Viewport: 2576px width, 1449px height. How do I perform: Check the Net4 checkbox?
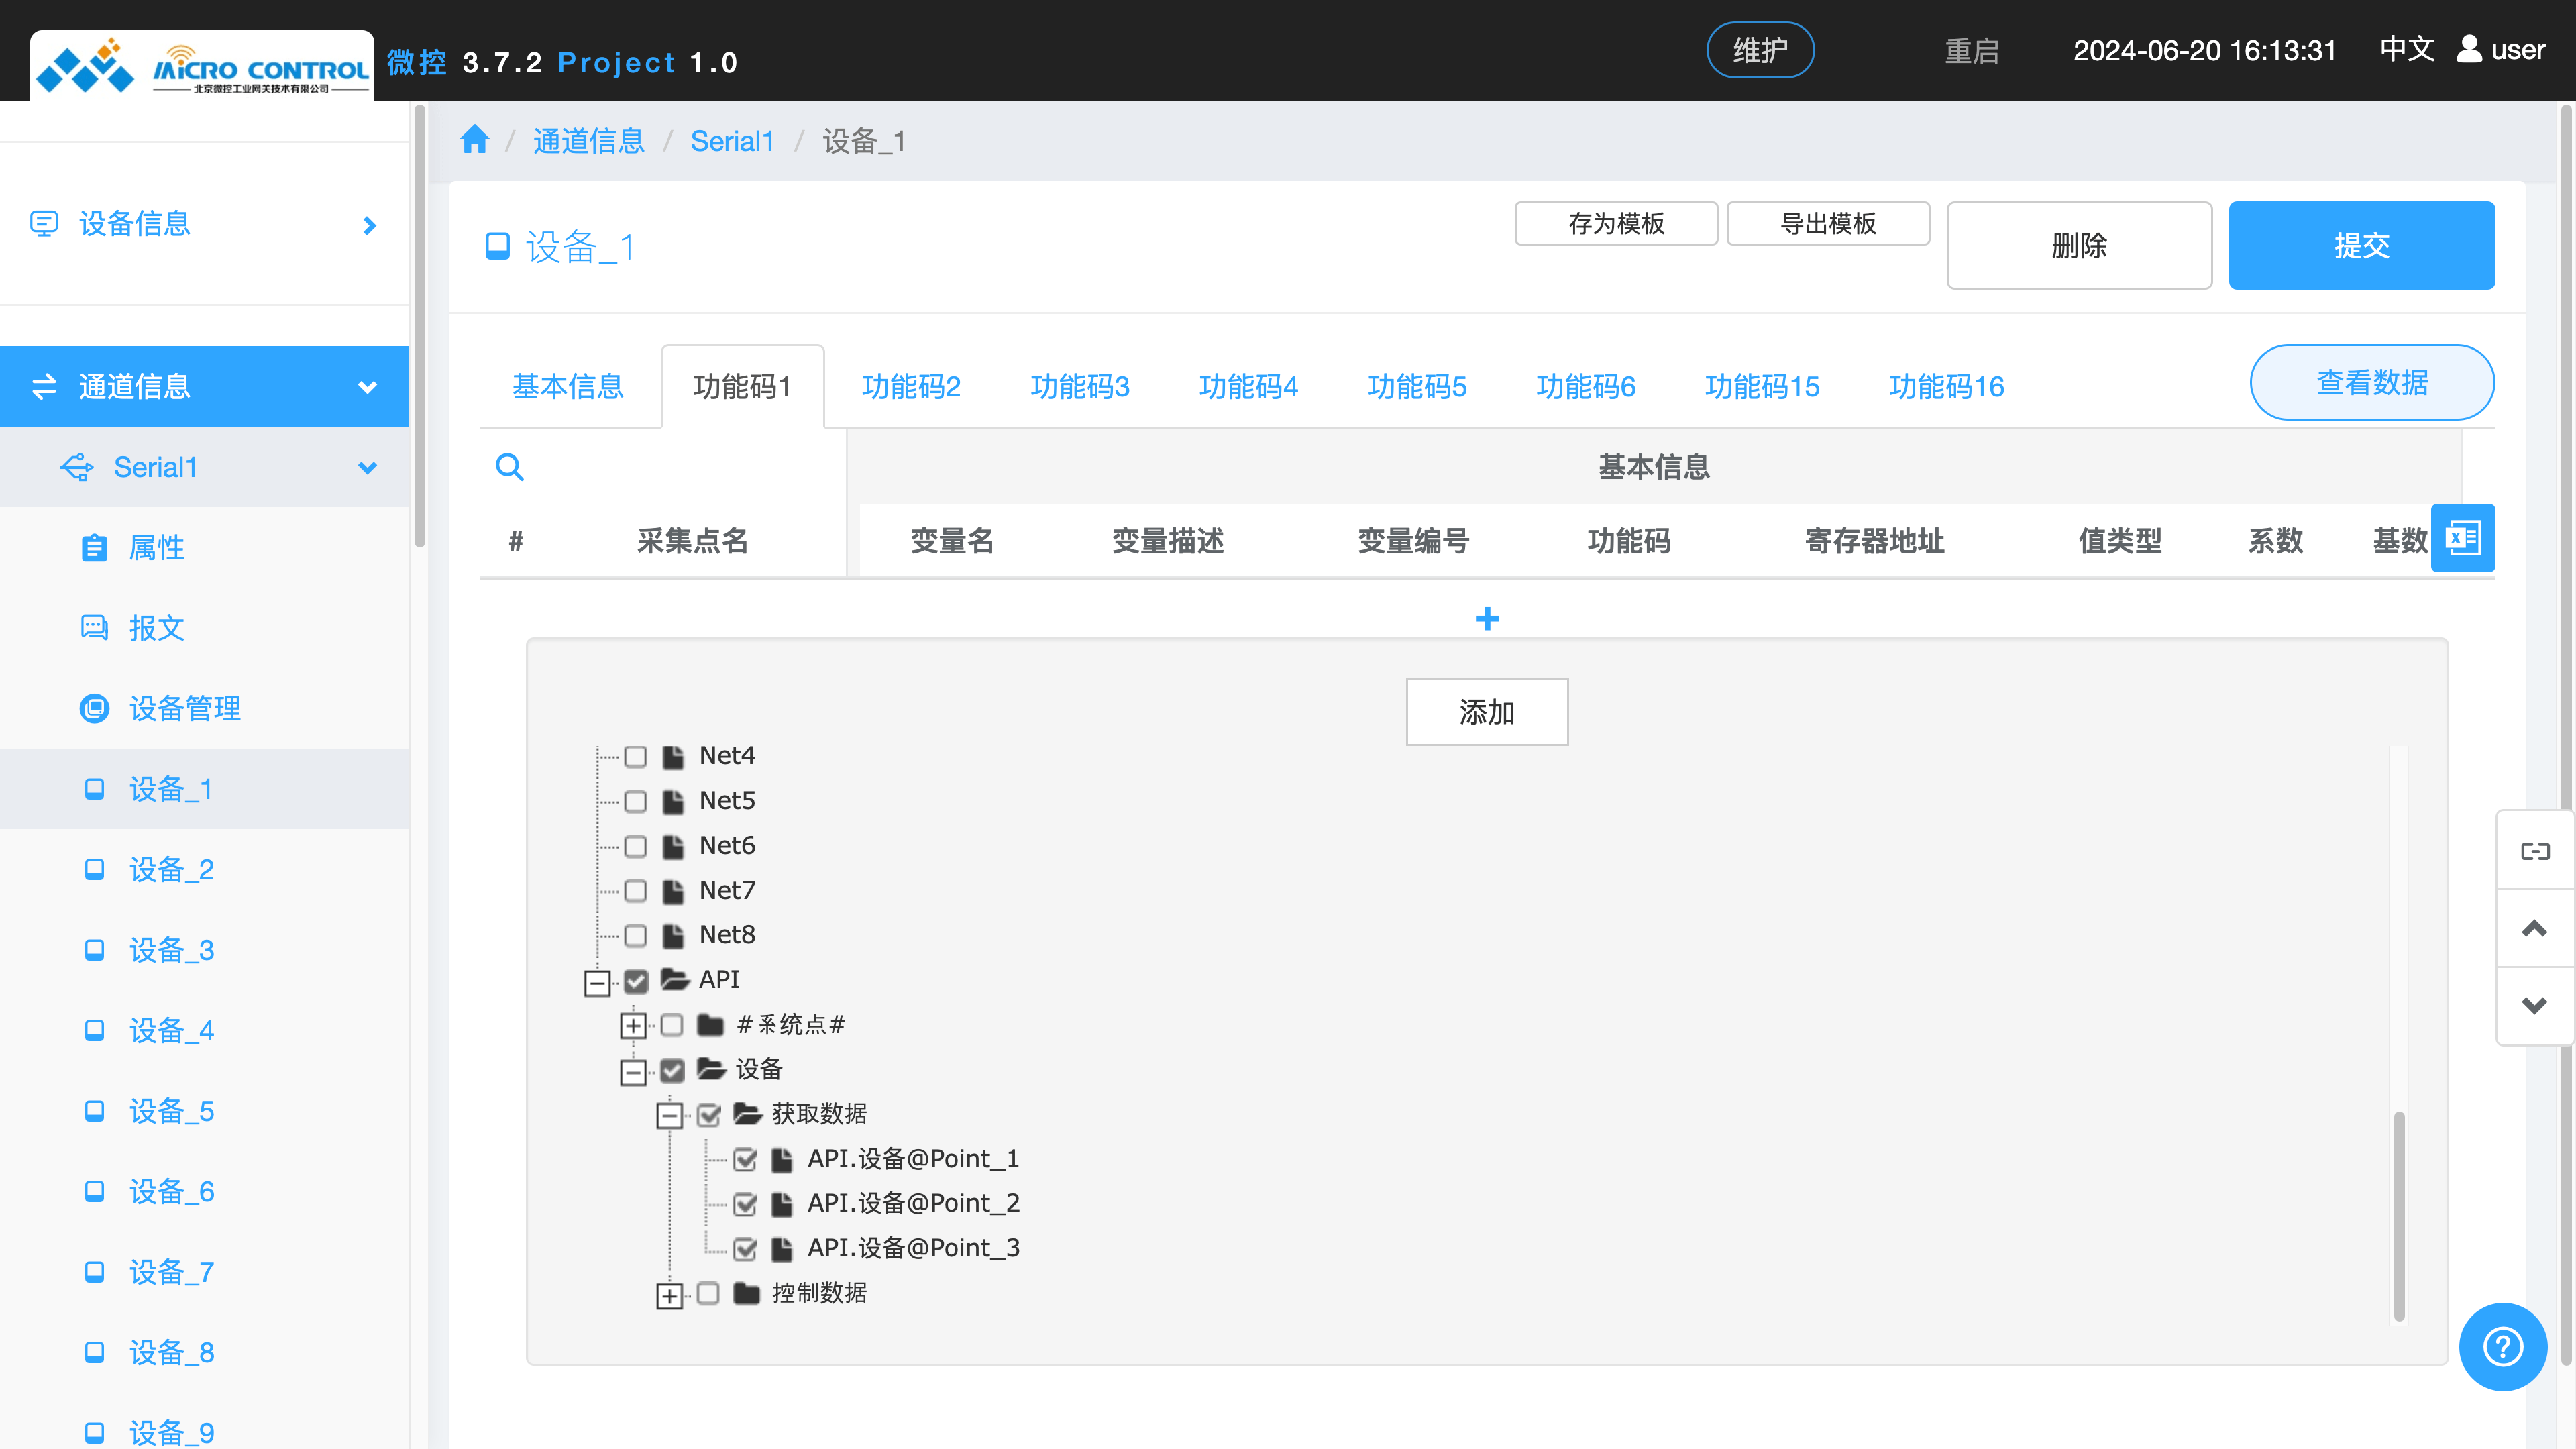pyautogui.click(x=636, y=756)
